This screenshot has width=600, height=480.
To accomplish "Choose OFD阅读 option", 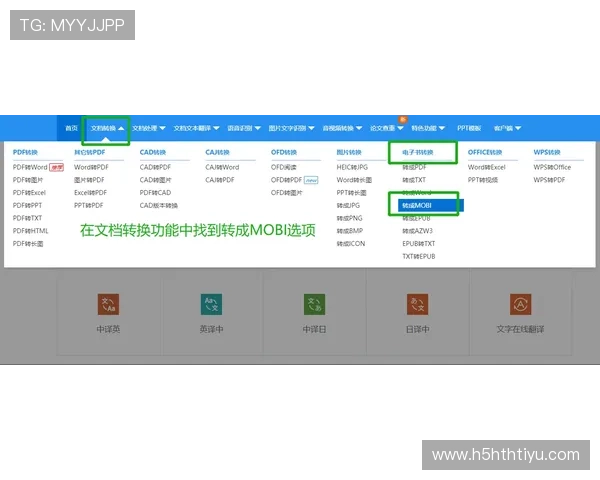I will pyautogui.click(x=284, y=167).
